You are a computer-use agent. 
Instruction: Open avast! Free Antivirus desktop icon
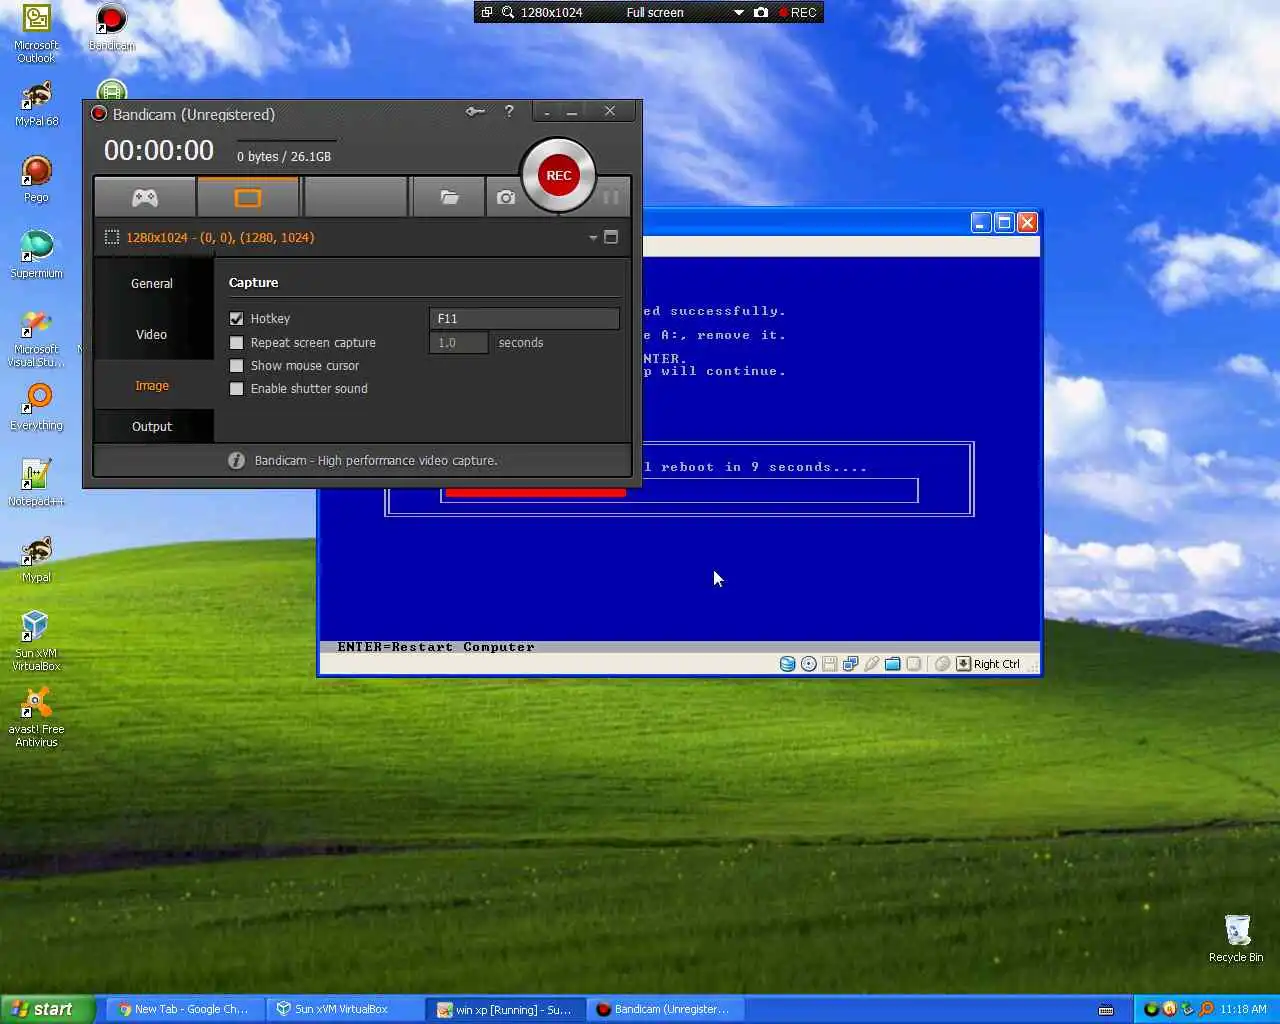pos(37,717)
